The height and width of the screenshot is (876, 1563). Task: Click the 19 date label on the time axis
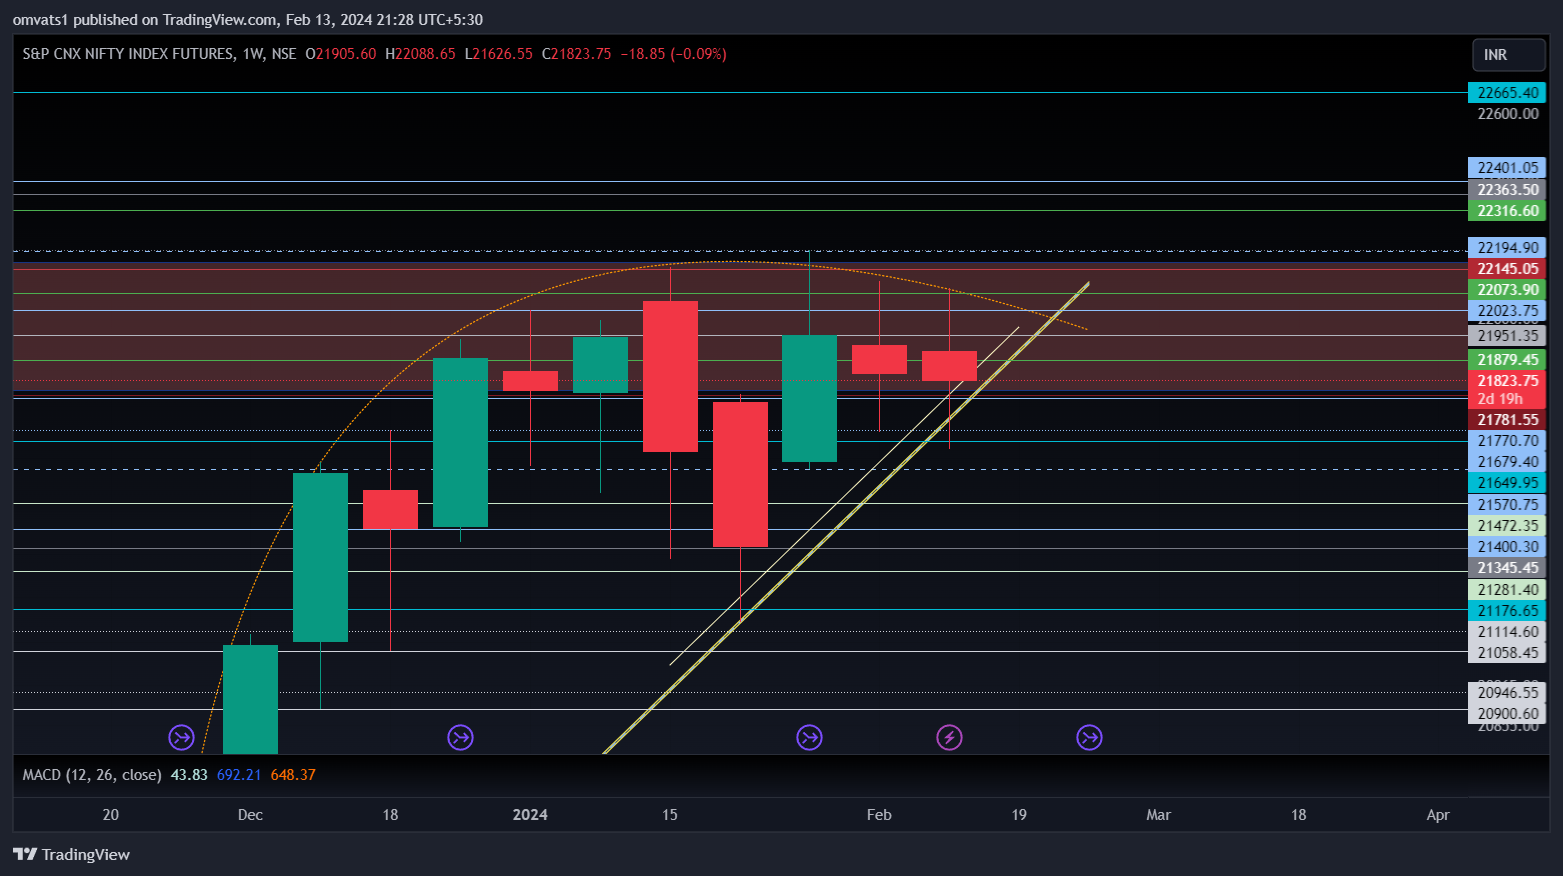[x=1019, y=815]
